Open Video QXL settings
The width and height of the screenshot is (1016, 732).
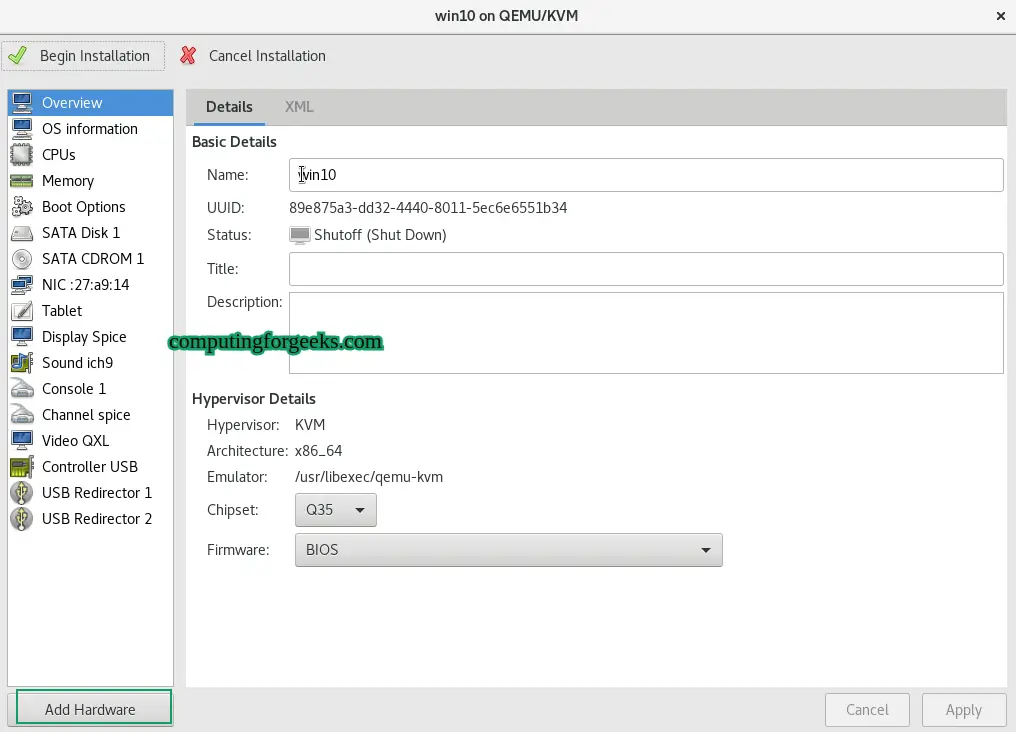coord(22,440)
